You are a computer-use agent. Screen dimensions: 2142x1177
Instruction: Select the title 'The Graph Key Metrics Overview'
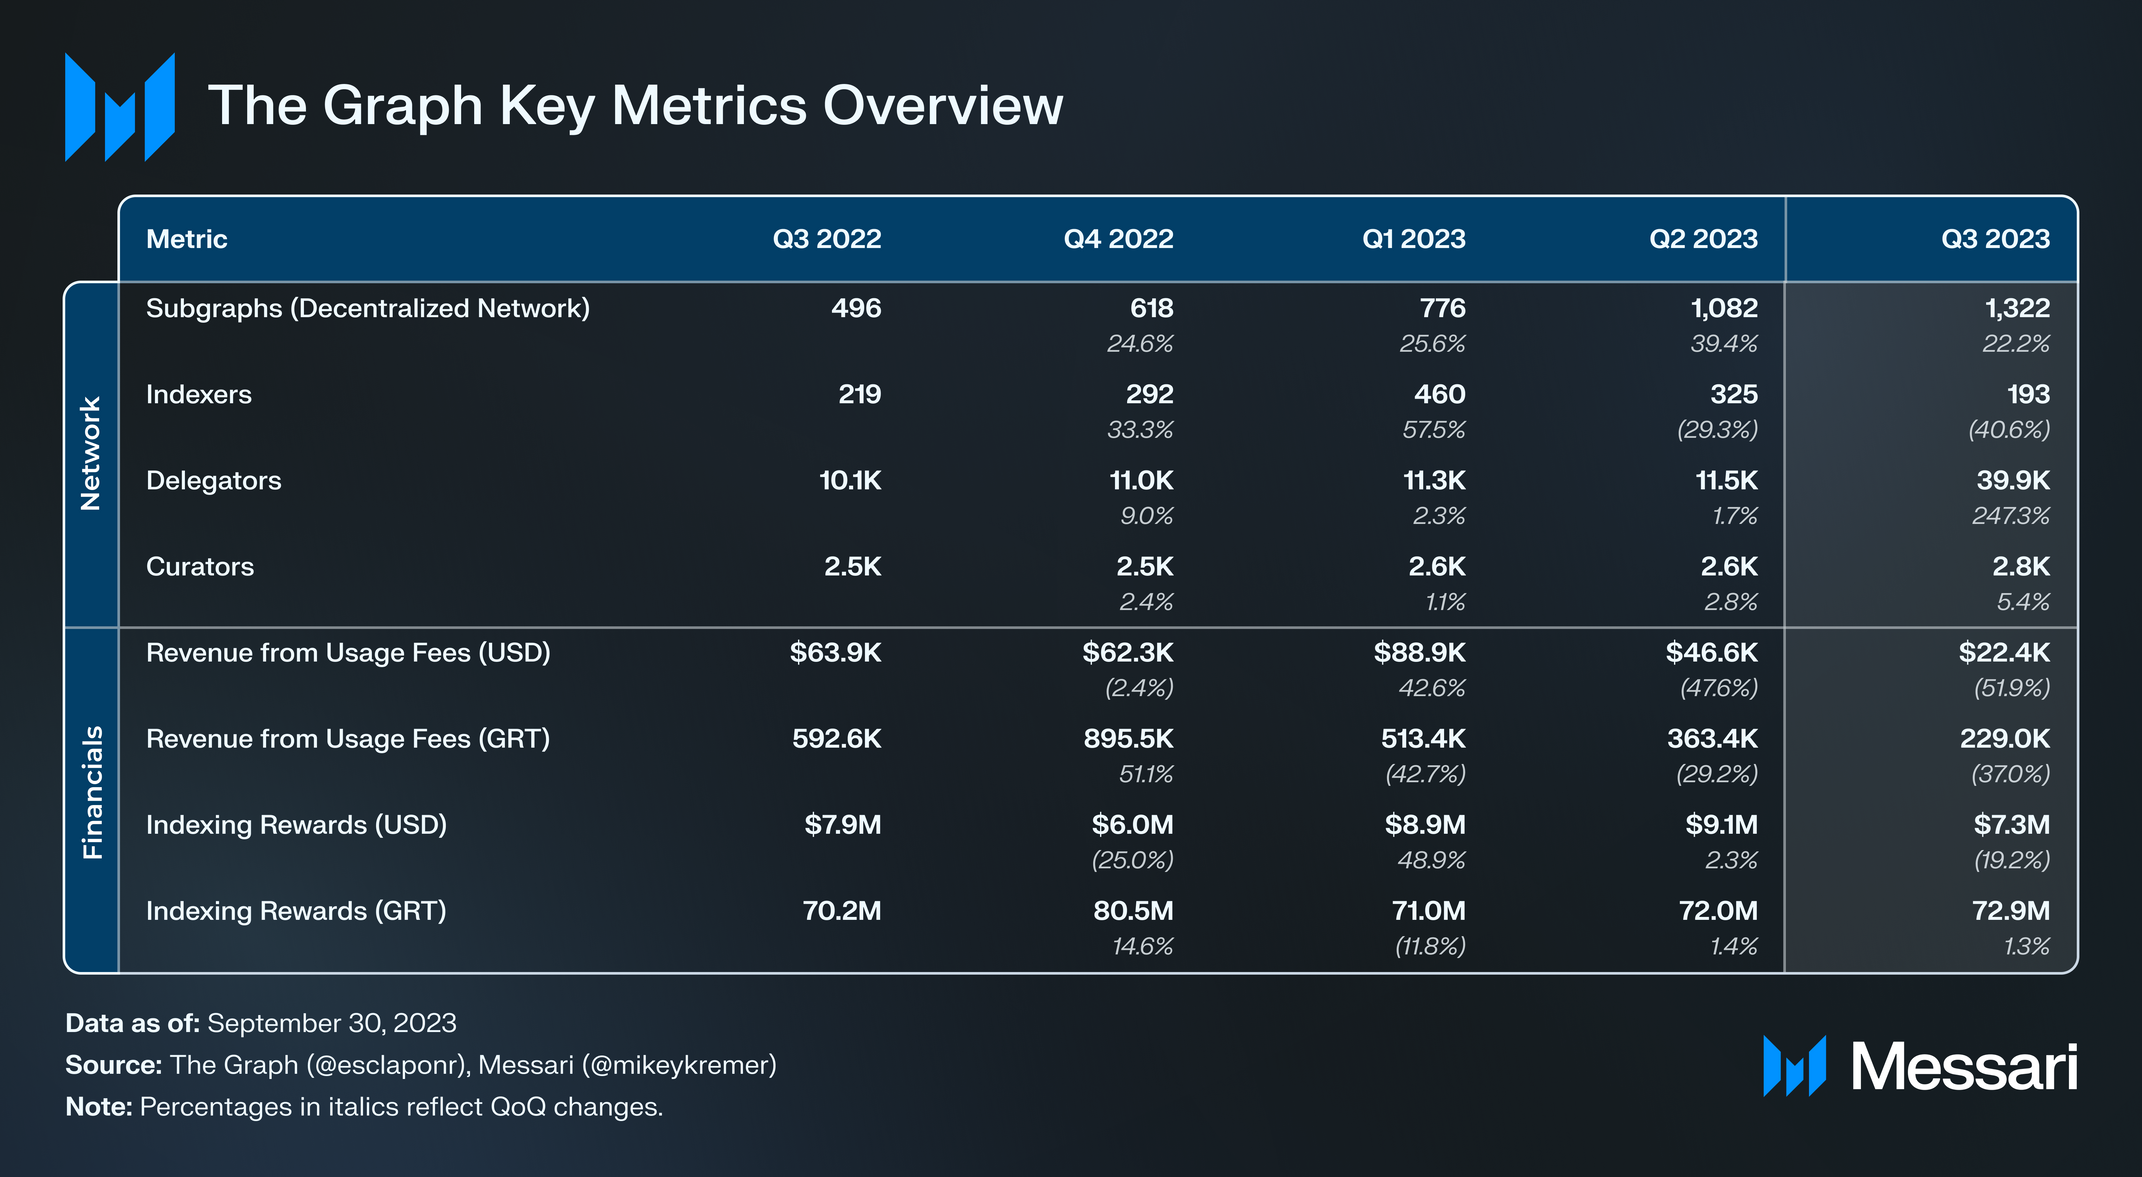(635, 105)
